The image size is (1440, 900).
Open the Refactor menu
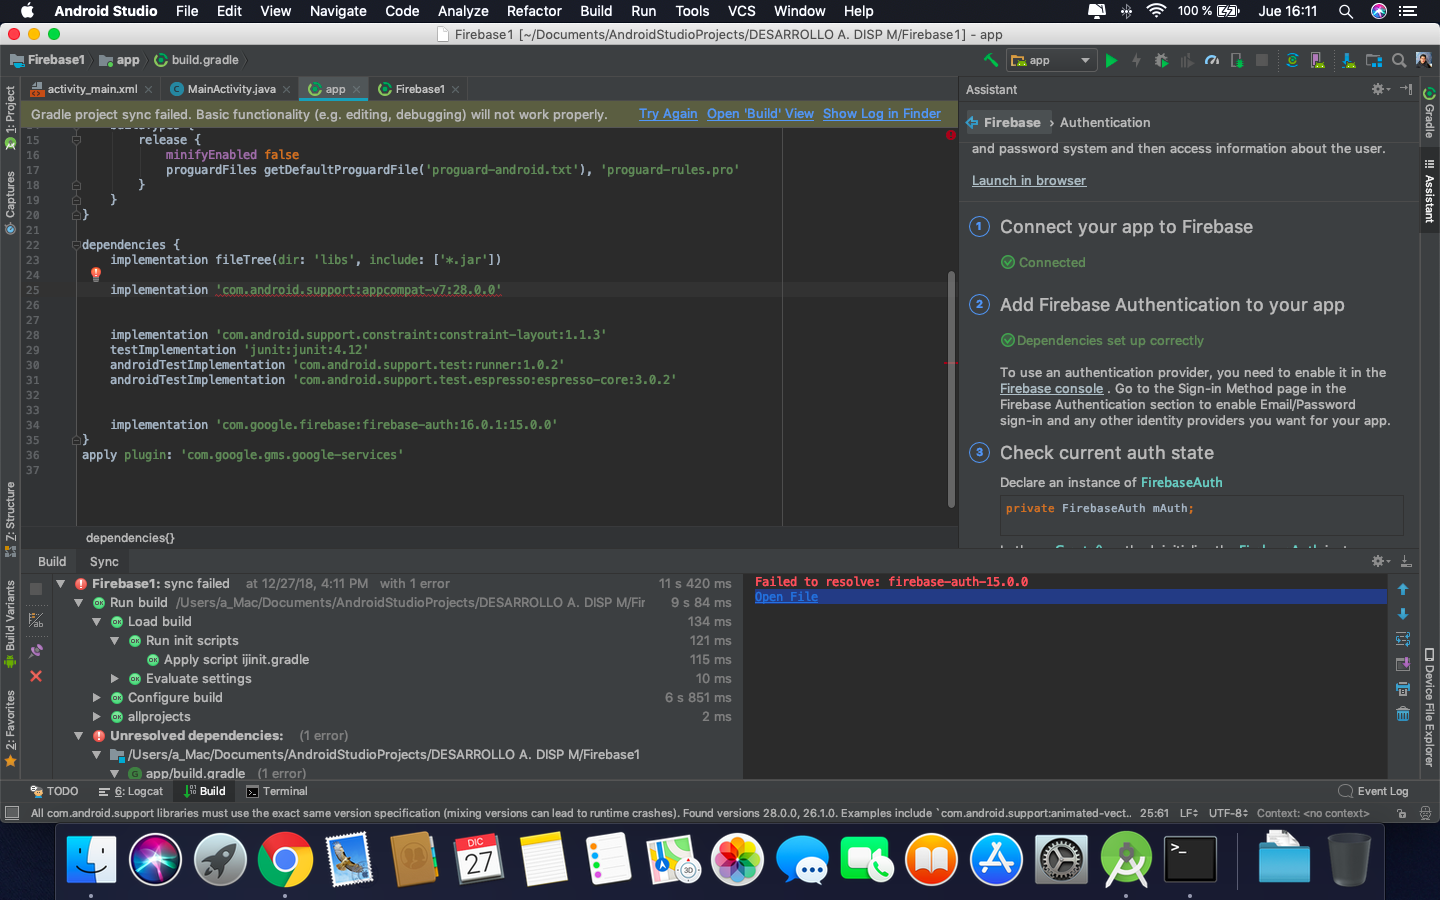click(534, 11)
